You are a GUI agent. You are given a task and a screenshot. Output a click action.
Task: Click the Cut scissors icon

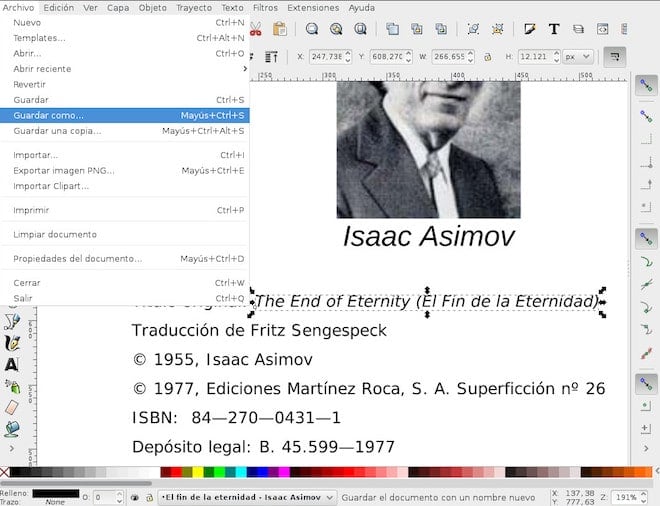point(255,29)
